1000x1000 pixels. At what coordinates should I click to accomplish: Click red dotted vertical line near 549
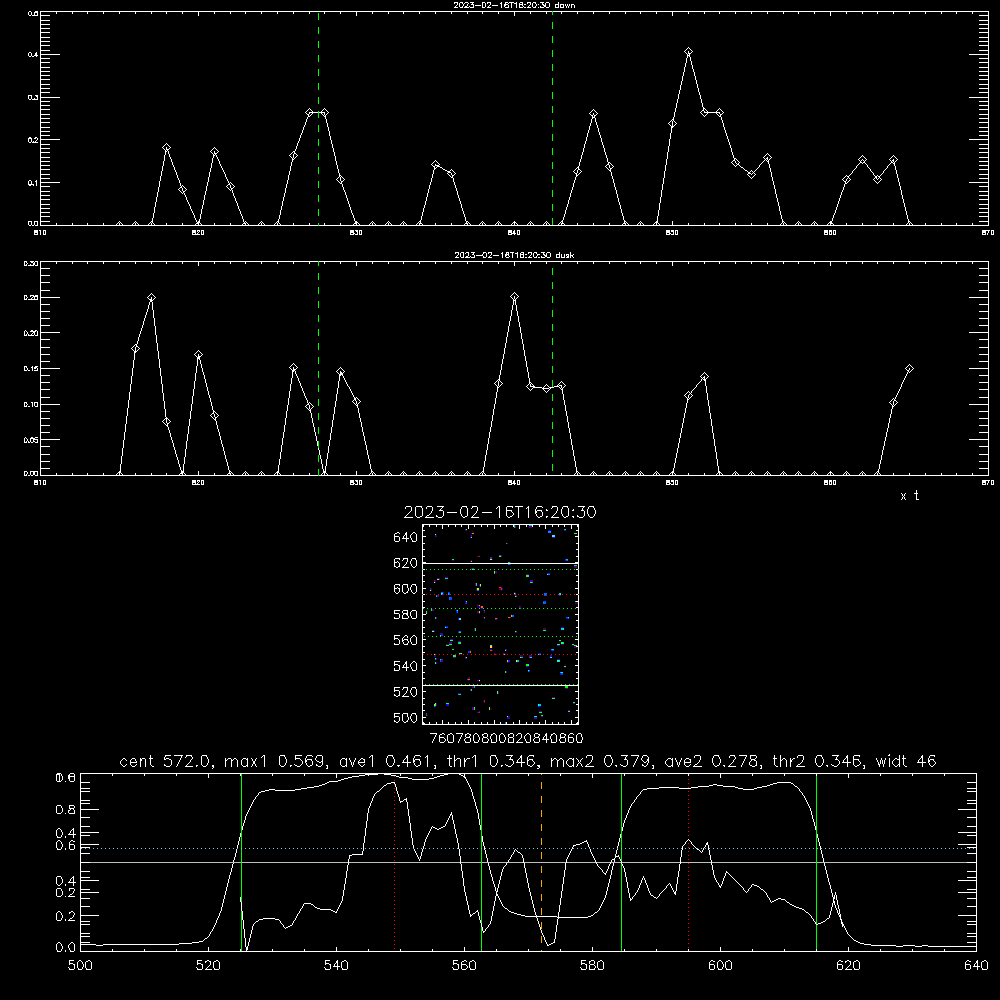[395, 862]
